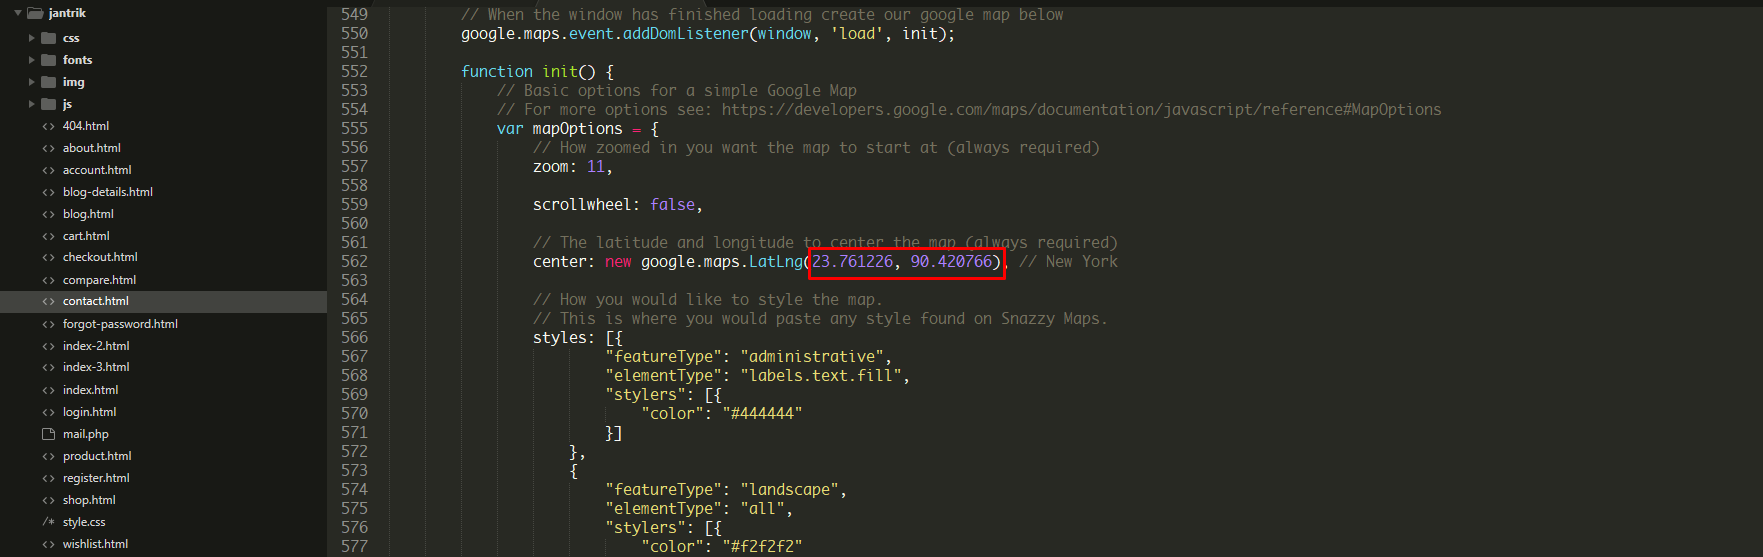Image resolution: width=1763 pixels, height=557 pixels.
Task: Select forgot-password.html in the sidebar
Action: coord(120,324)
